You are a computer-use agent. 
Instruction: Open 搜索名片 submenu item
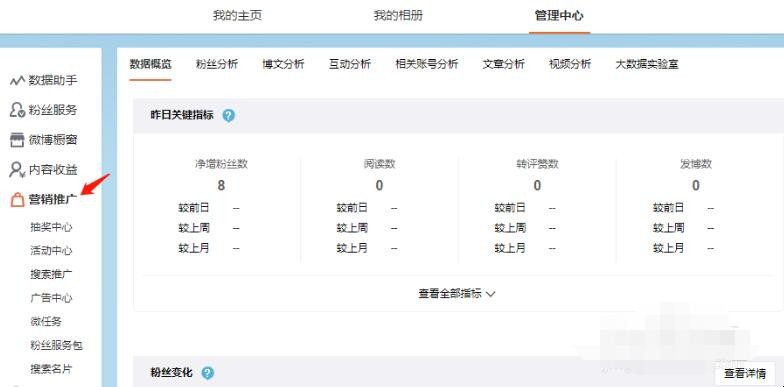(51, 369)
